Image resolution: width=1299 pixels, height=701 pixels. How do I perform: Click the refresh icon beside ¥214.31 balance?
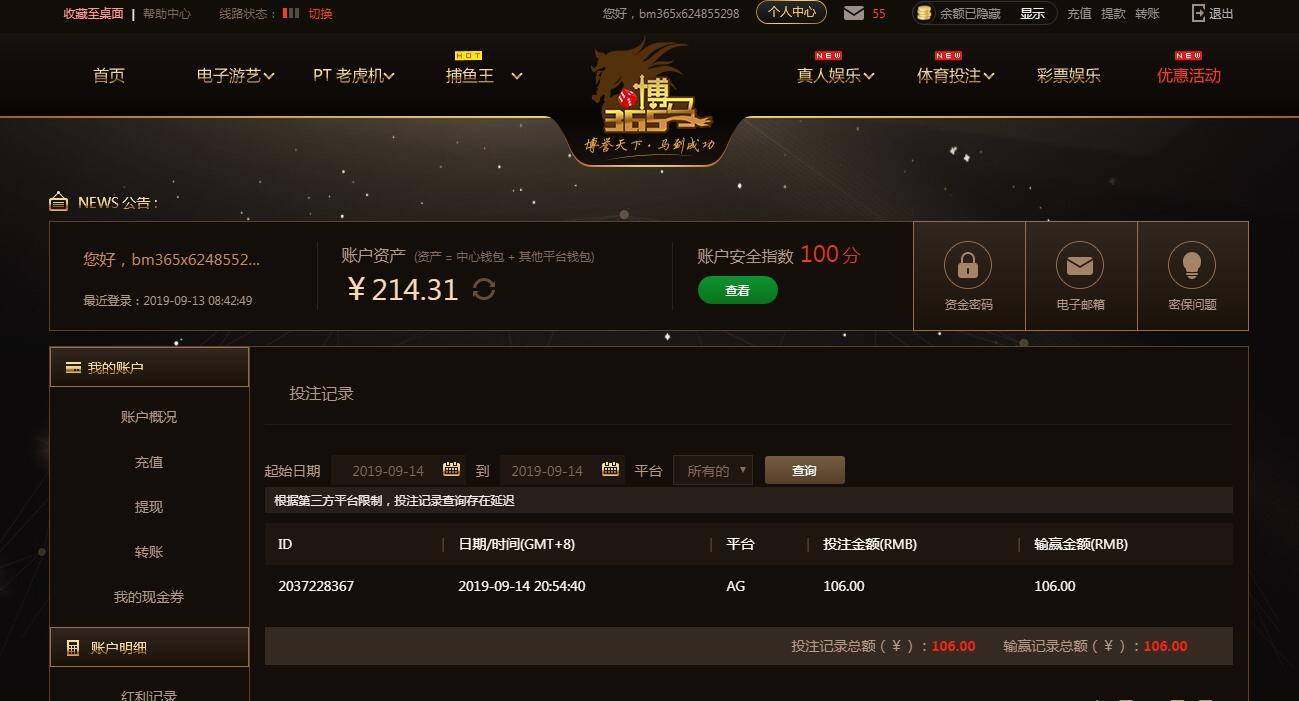point(484,290)
